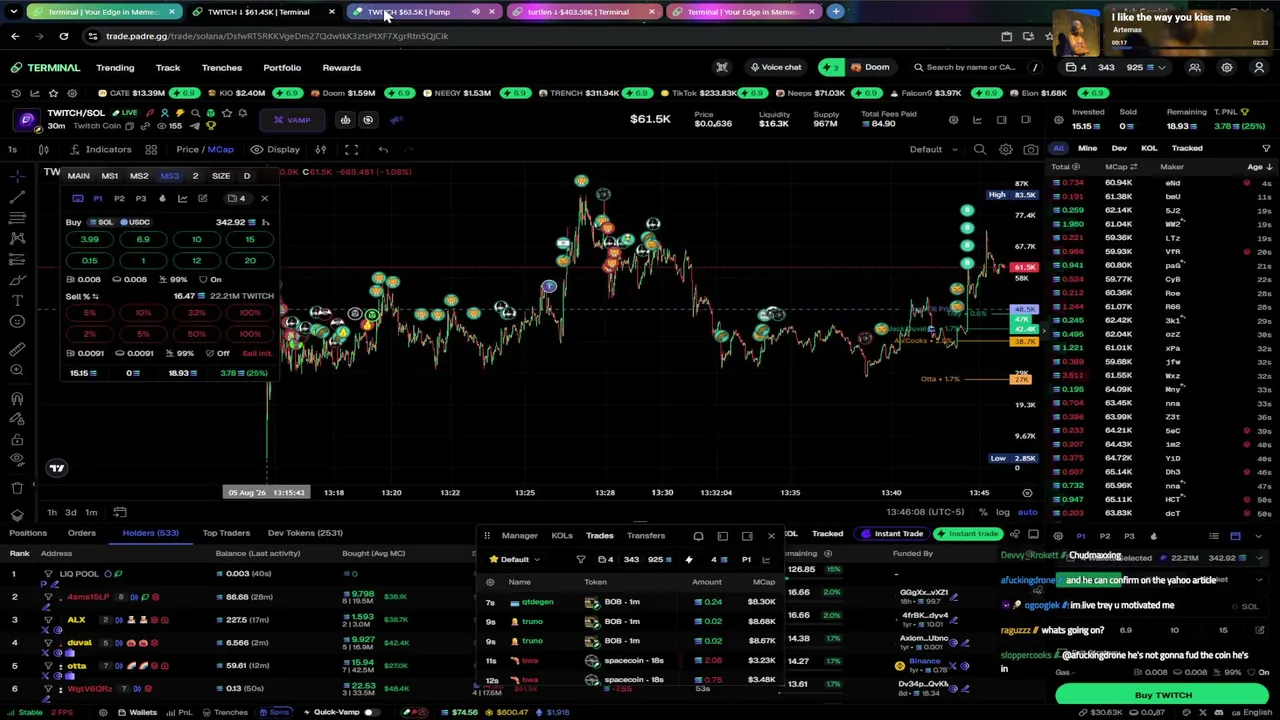This screenshot has height=720, width=1280.
Task: Click the chart screenshot camera icon
Action: coord(1031,149)
